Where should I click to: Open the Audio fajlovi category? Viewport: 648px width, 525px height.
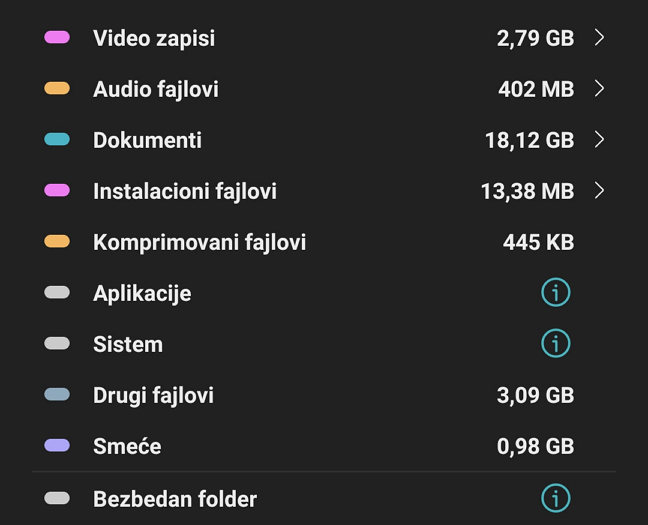156,89
